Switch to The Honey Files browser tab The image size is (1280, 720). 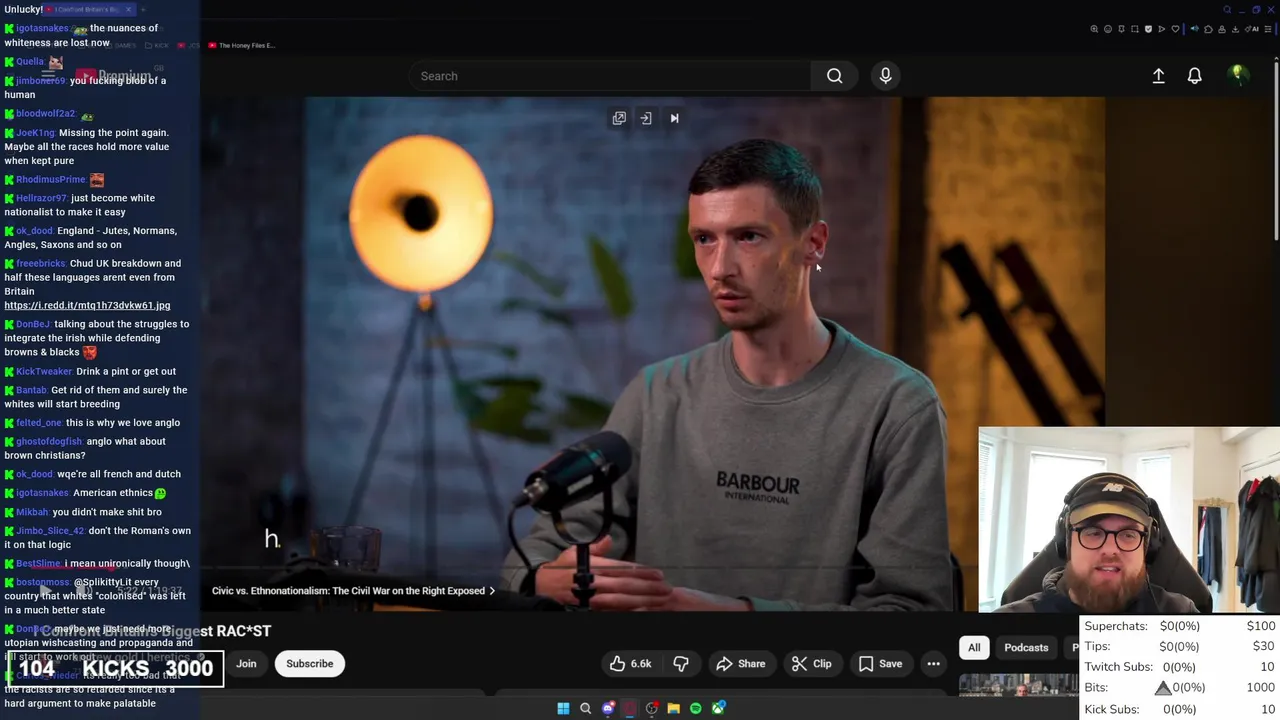(x=241, y=45)
